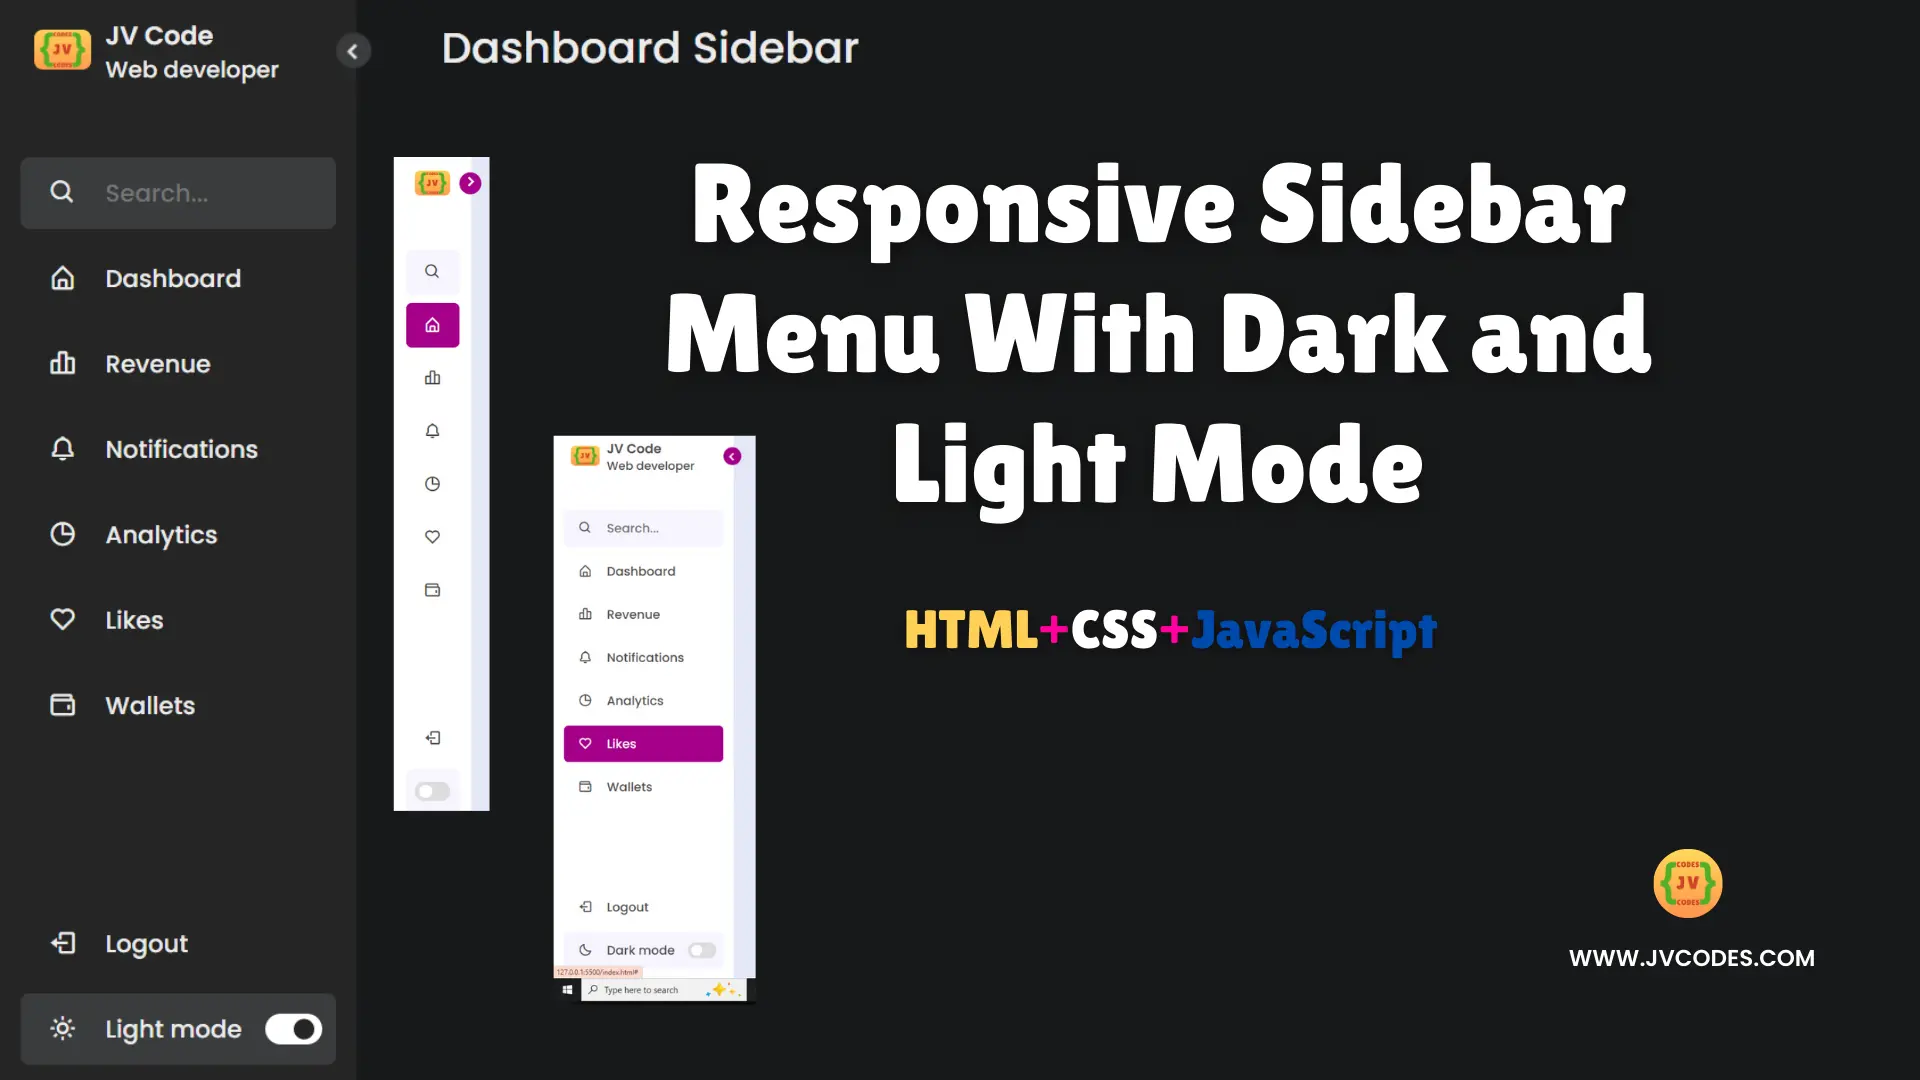Select the Likes menu item
The height and width of the screenshot is (1080, 1920).
tap(135, 620)
